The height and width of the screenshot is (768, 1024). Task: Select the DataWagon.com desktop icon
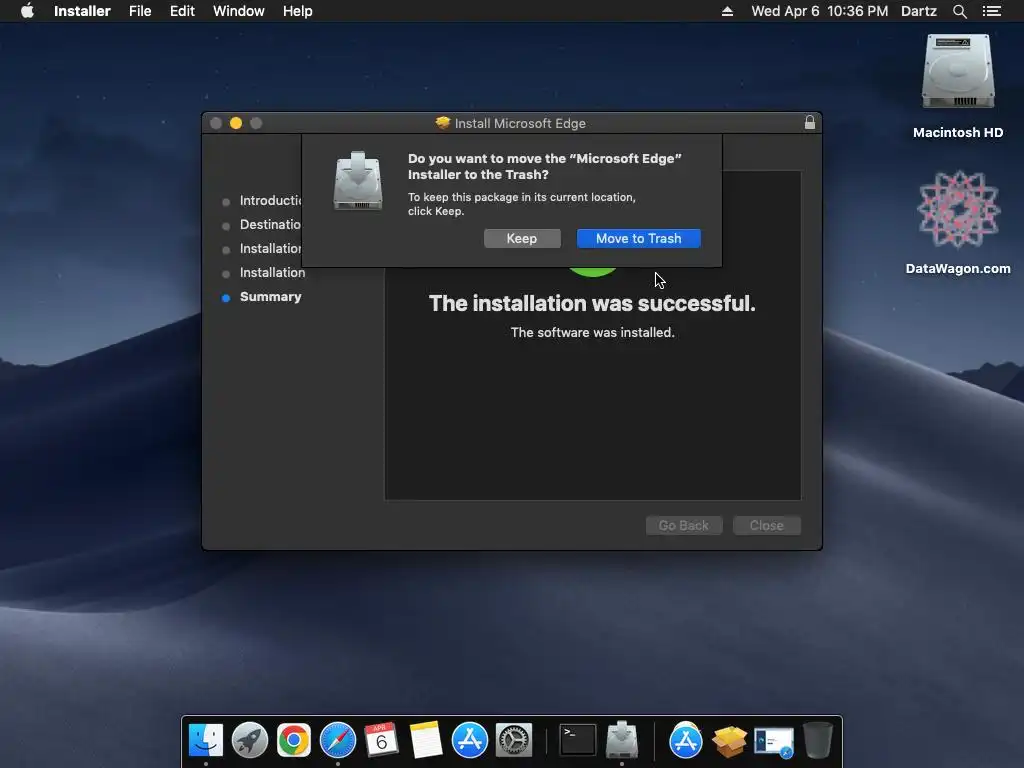[x=957, y=222]
